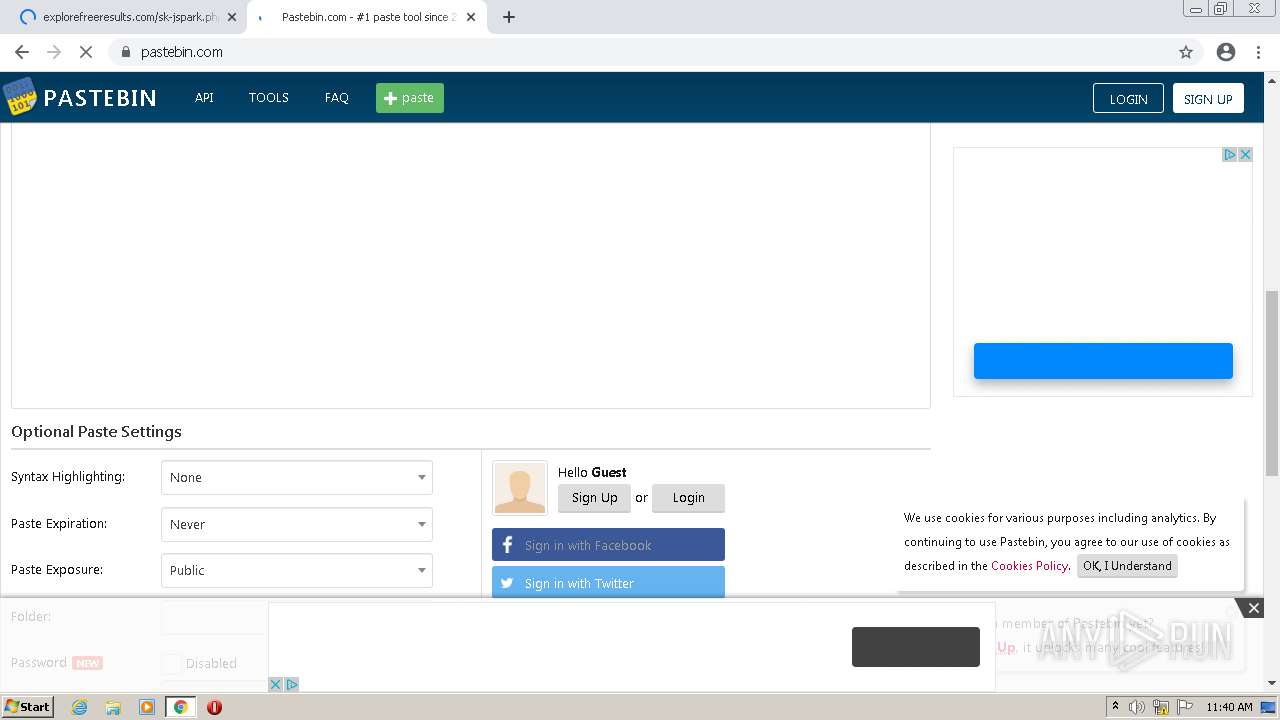Click the SIGN UP button in the header
This screenshot has height=720, width=1280.
click(1208, 98)
